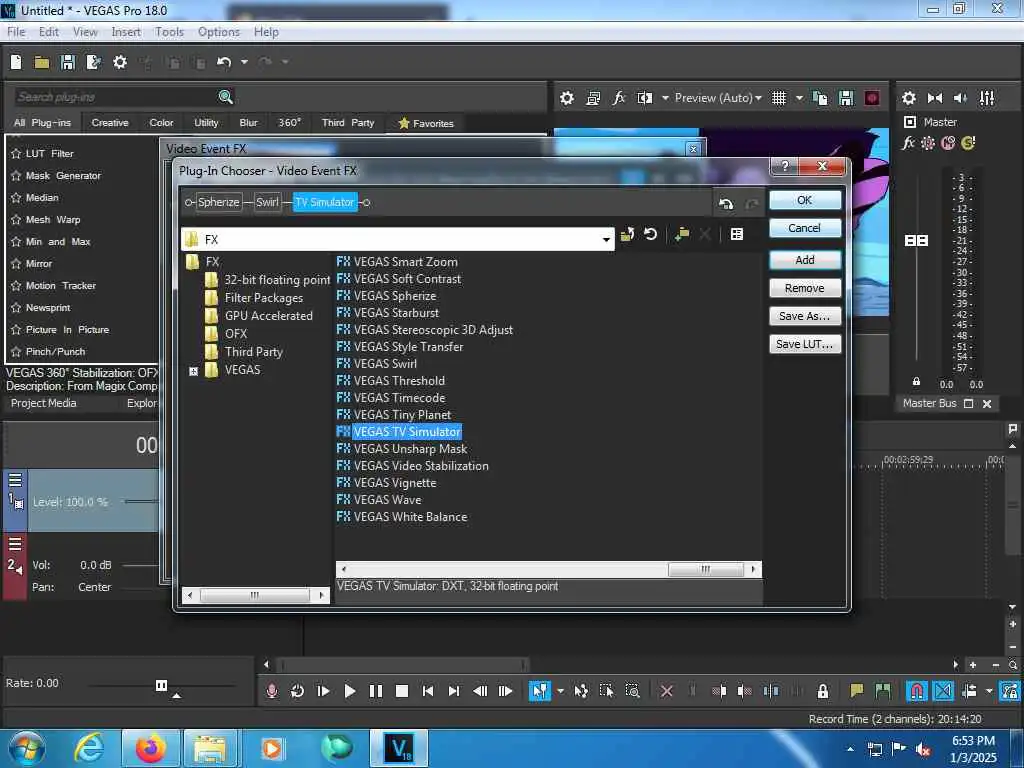Select the GPU Accelerated folder
The image size is (1024, 768).
268,316
